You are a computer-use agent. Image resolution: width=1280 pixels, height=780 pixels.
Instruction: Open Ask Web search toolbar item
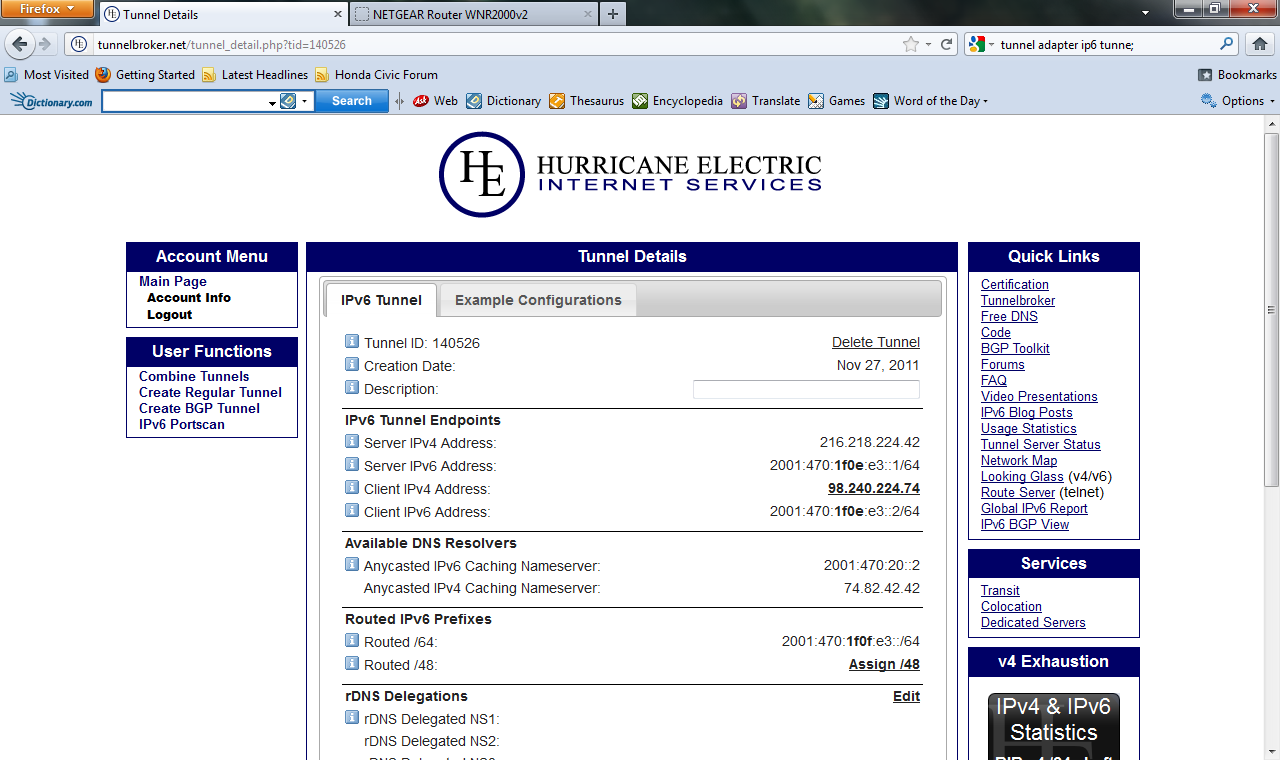tap(436, 101)
